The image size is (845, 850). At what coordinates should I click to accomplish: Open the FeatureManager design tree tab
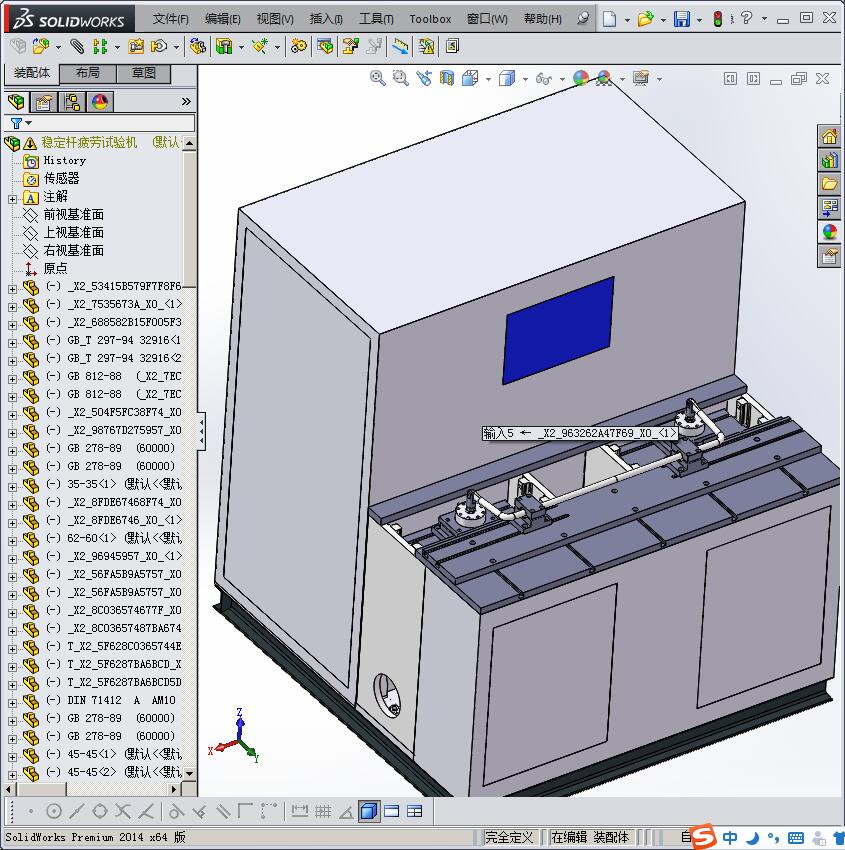click(16, 101)
